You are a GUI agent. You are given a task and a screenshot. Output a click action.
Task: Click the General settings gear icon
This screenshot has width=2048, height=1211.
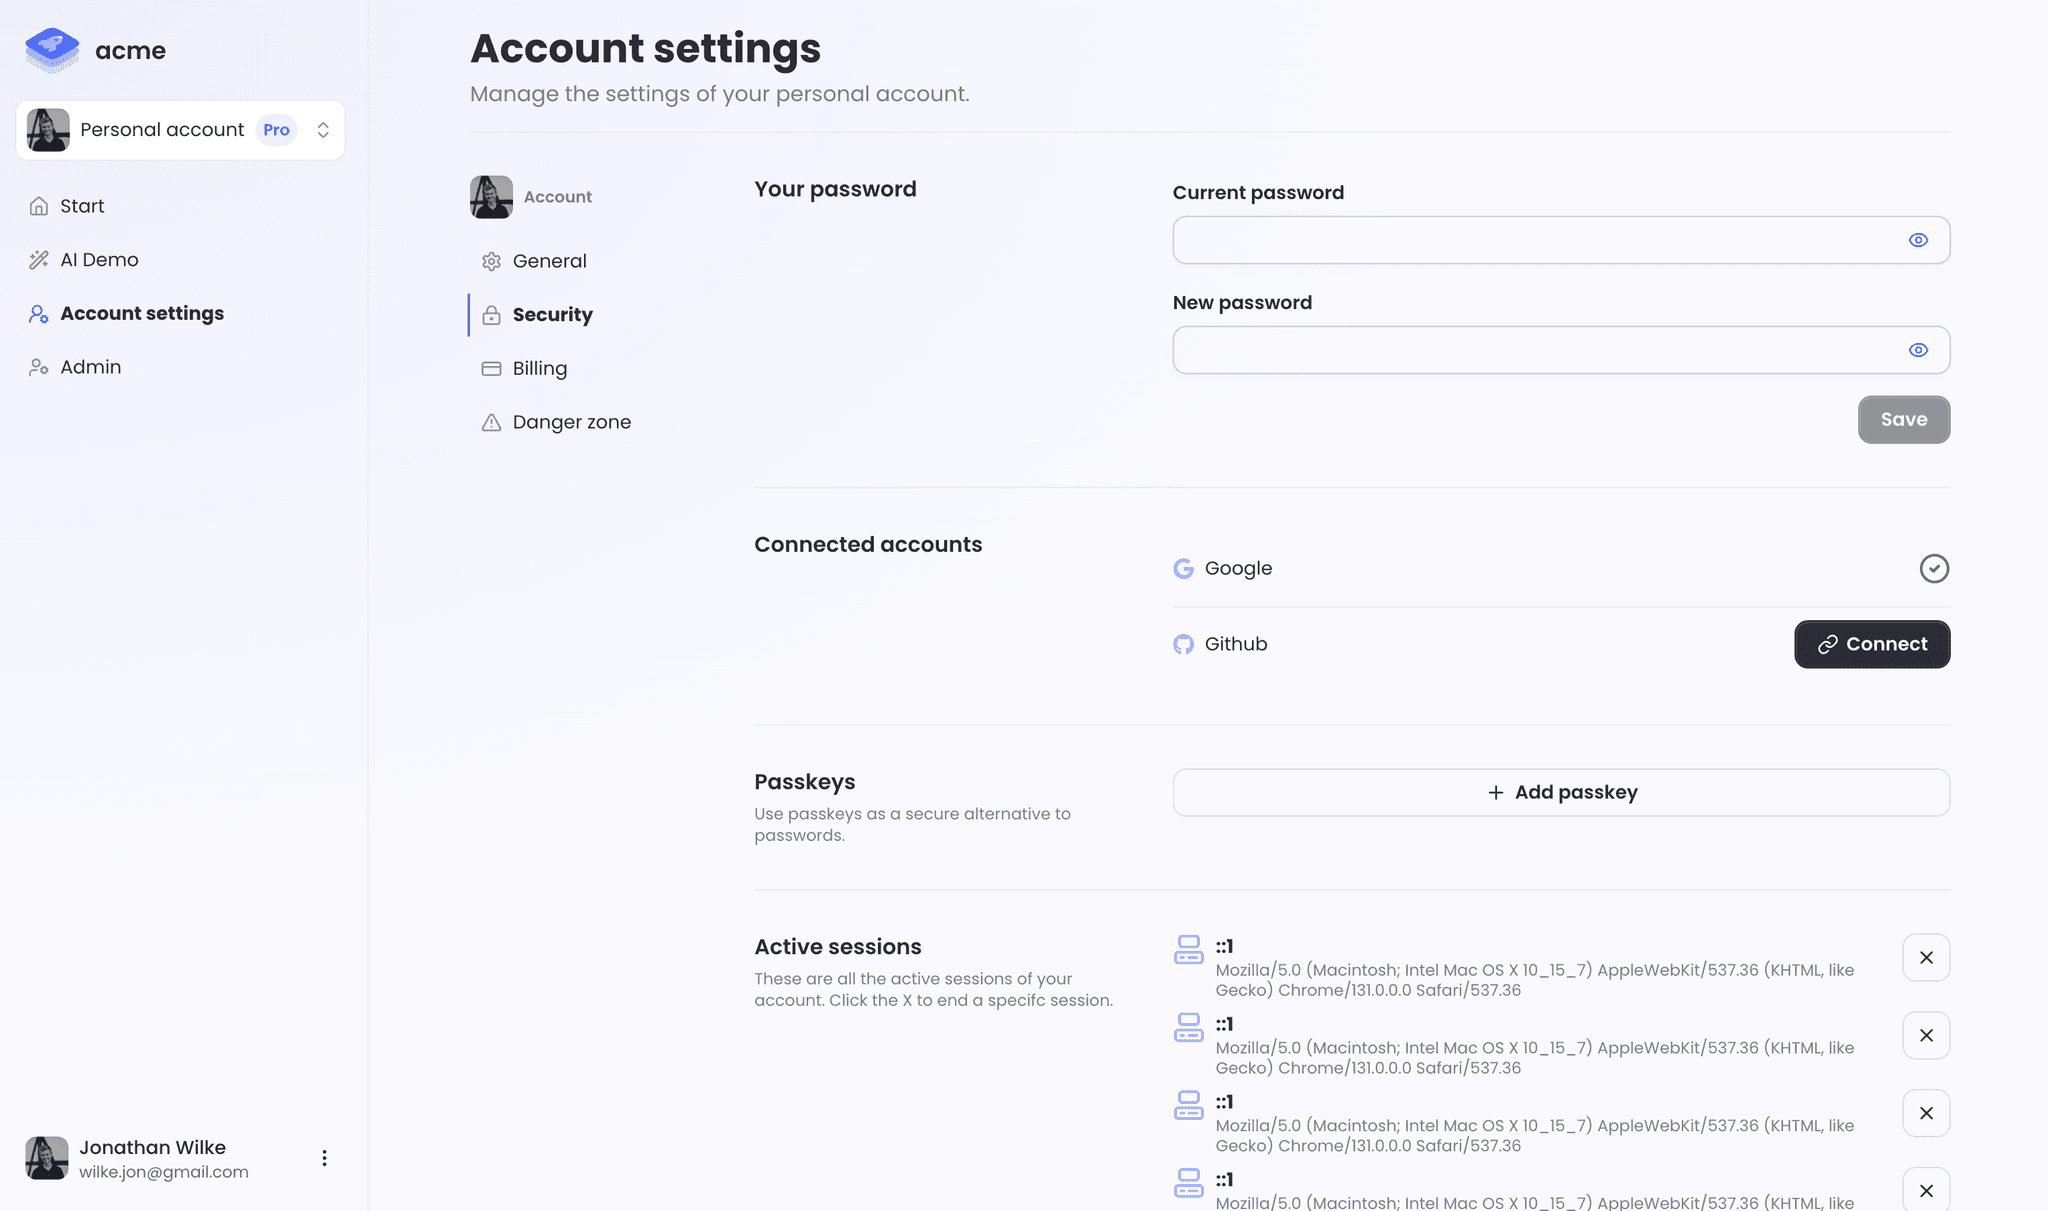pyautogui.click(x=491, y=261)
